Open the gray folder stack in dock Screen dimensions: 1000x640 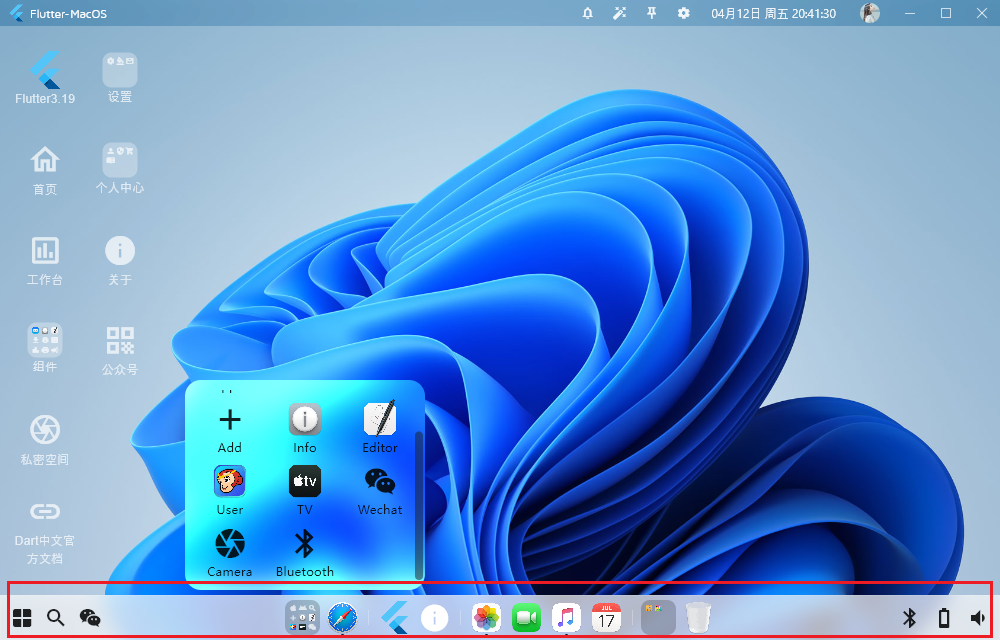coord(658,618)
